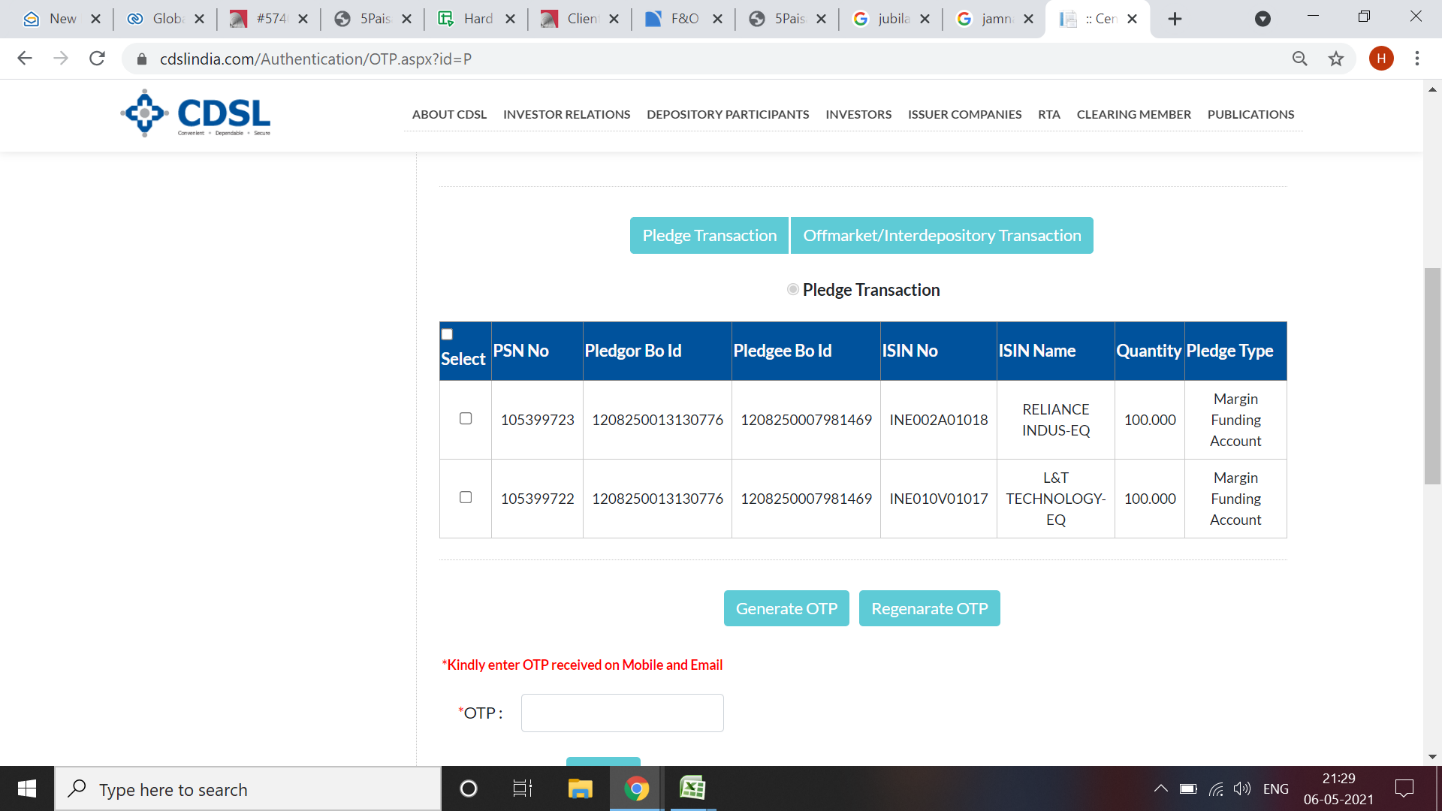Close the F&O browser tab

coord(716,19)
